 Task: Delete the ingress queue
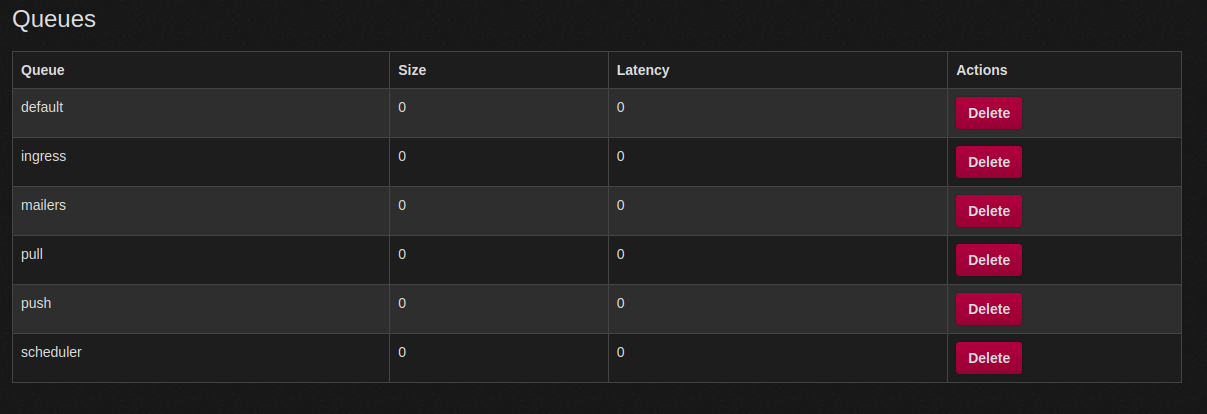click(988, 162)
